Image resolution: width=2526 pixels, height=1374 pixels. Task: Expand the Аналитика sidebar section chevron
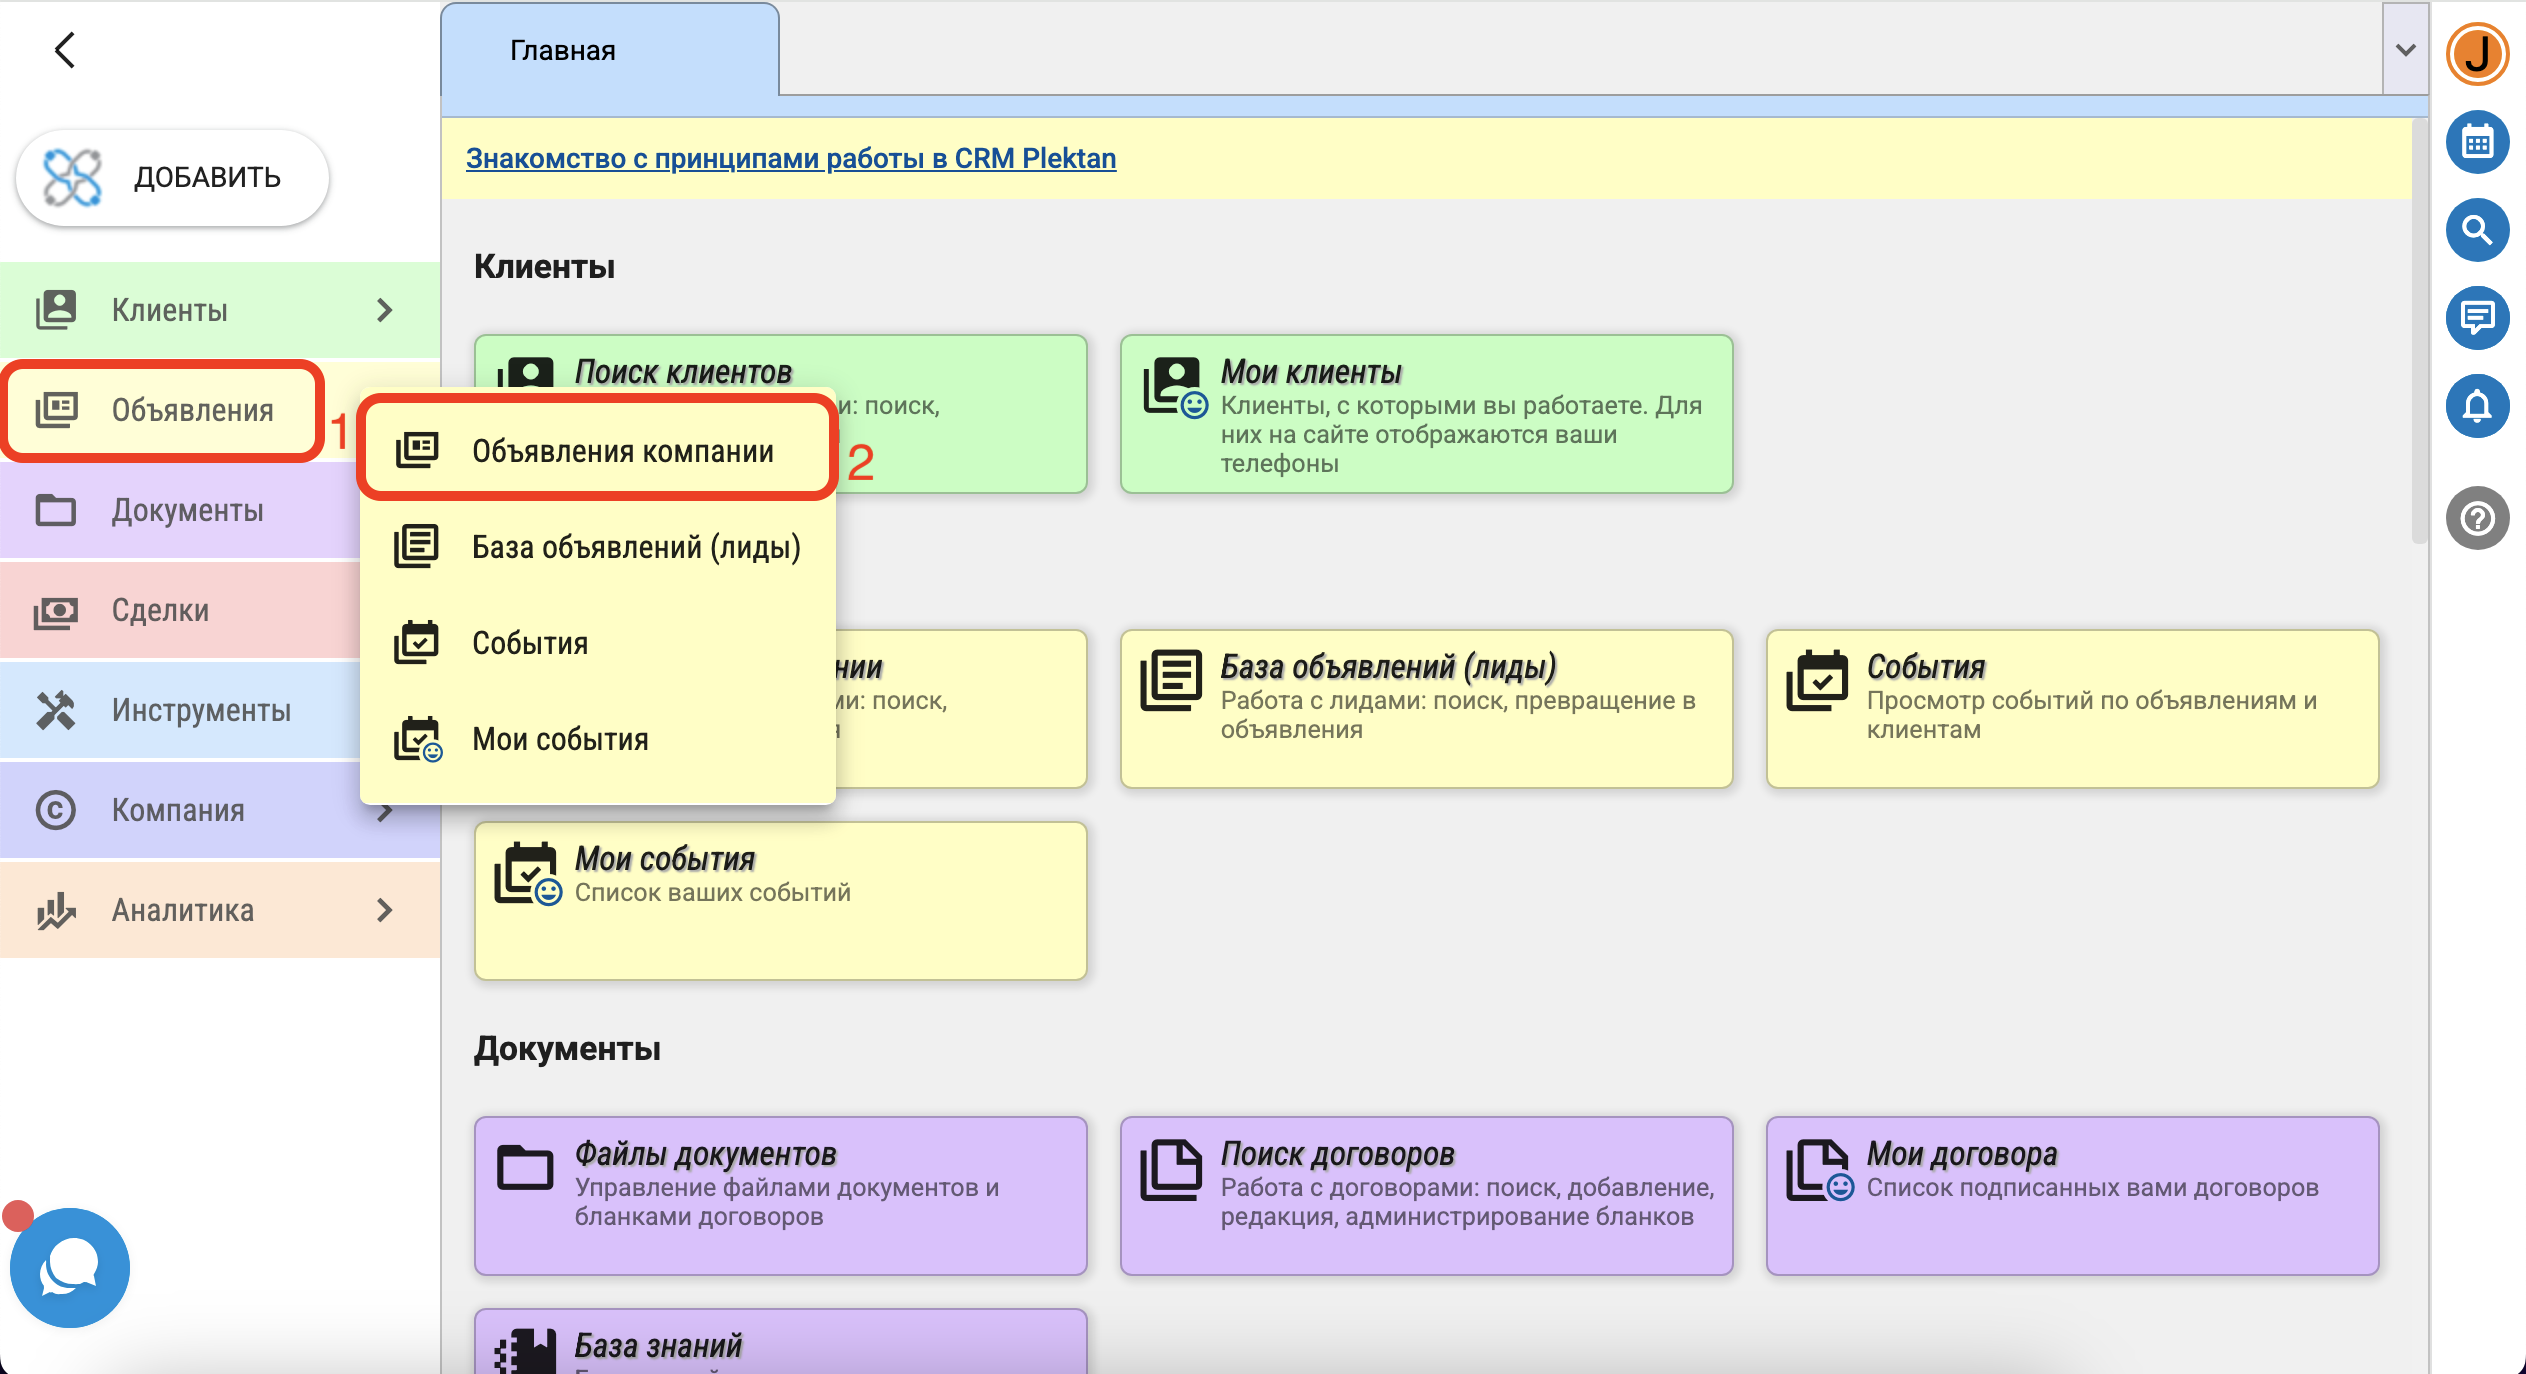point(384,910)
